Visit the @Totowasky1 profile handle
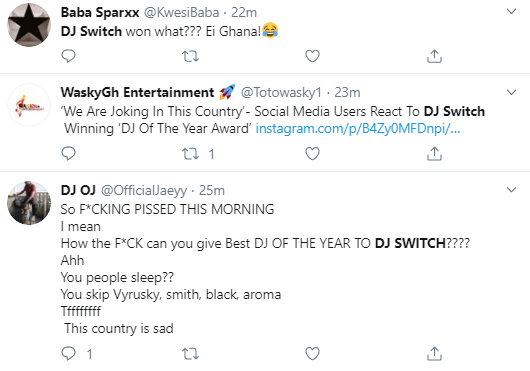The image size is (530, 371). coord(281,92)
